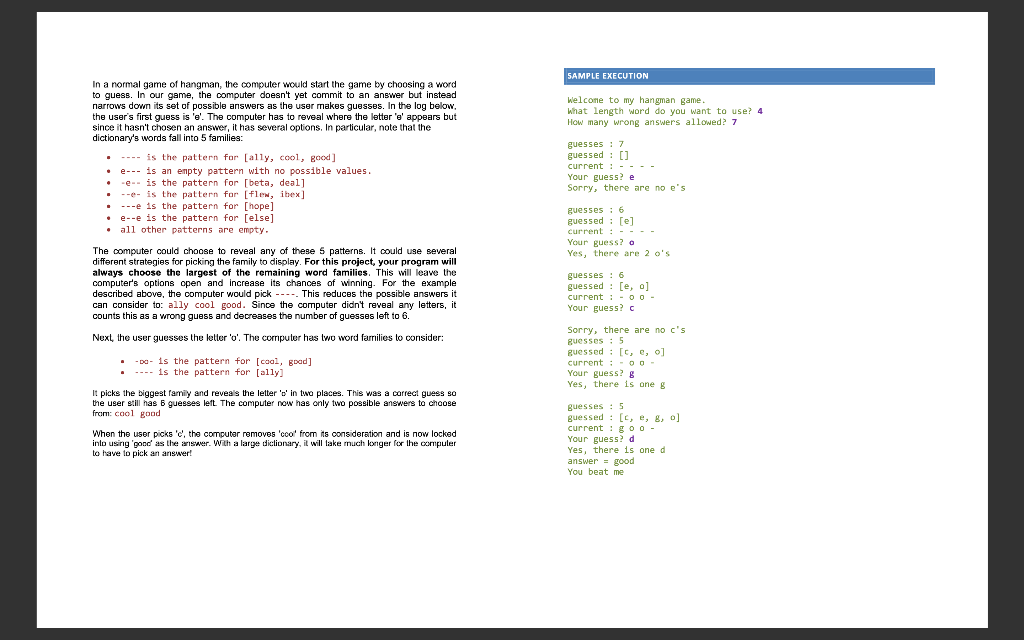Image resolution: width=1024 pixels, height=640 pixels.
Task: Click the 'answer = good' line
Action: 600,461
